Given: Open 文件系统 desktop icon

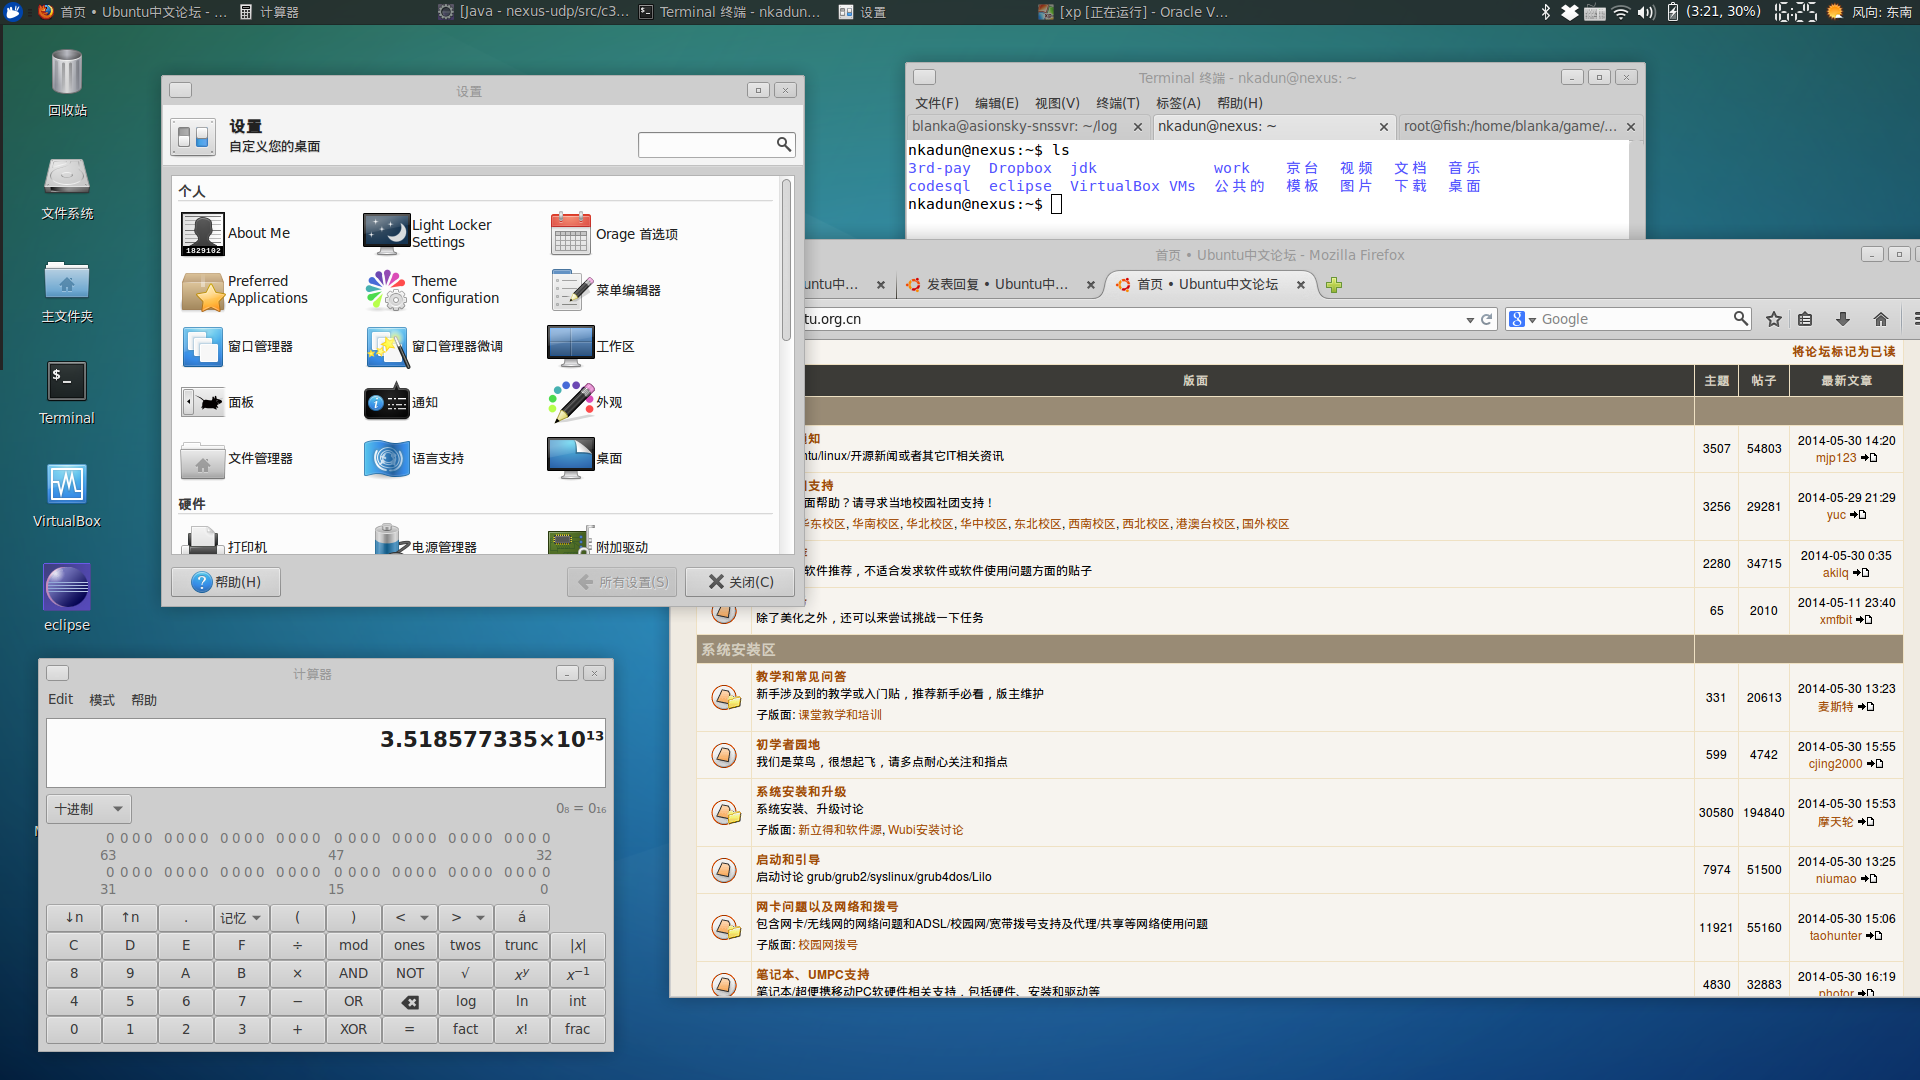Looking at the screenshot, I should click(x=67, y=188).
